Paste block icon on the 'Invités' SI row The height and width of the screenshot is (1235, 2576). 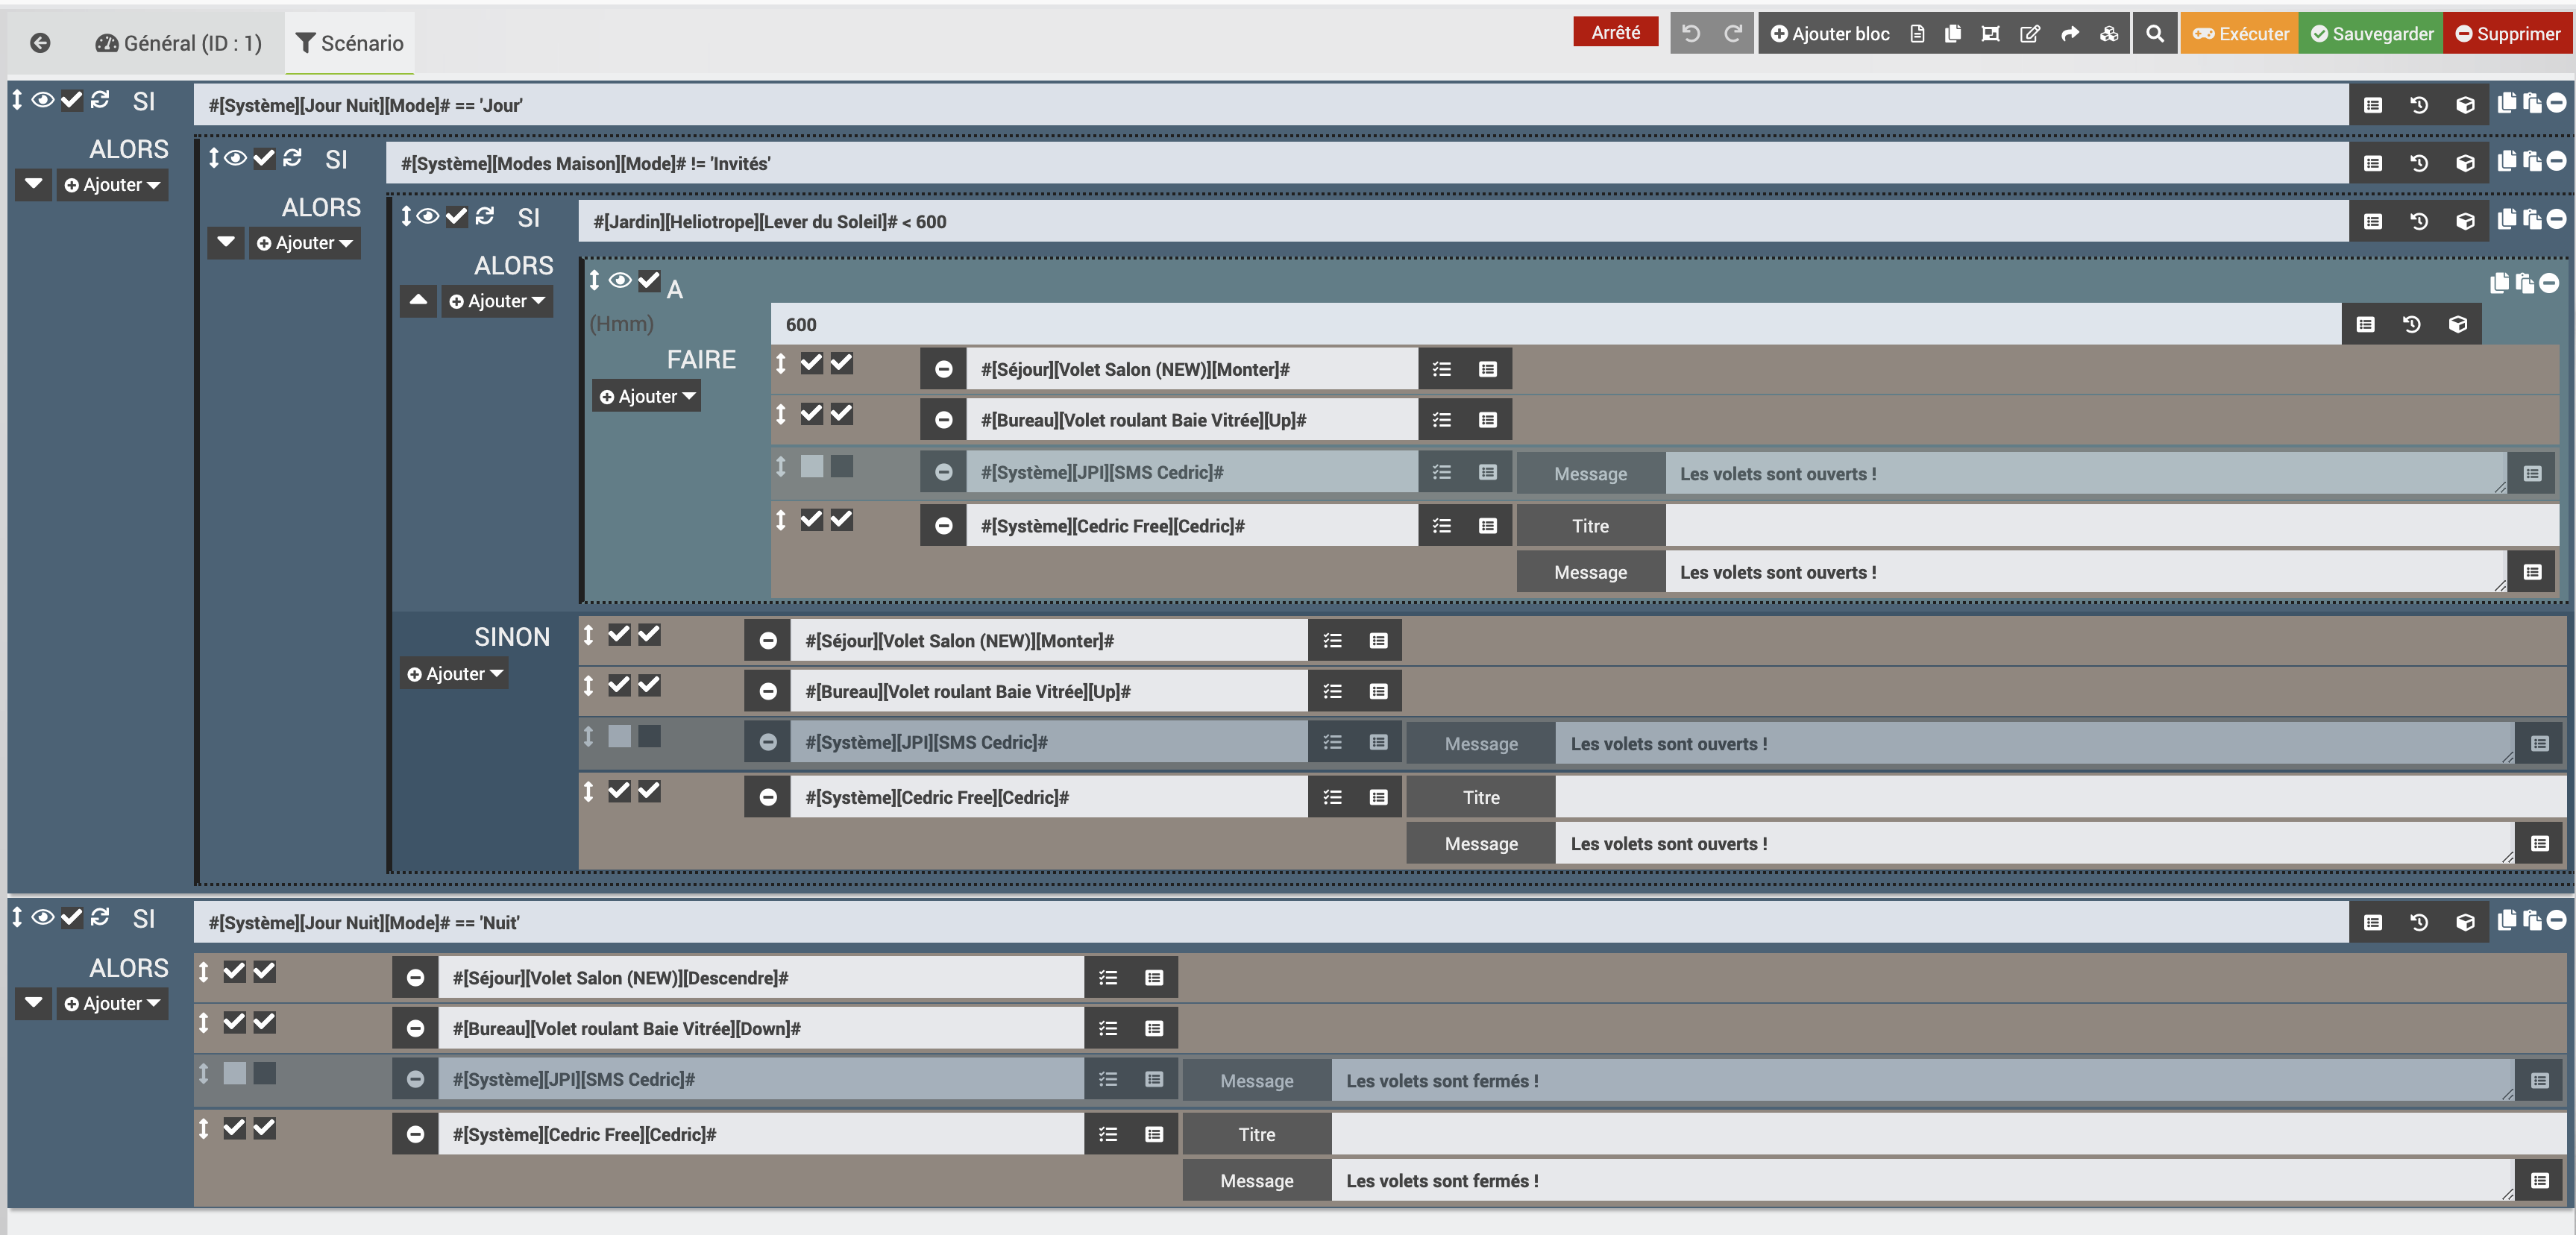pyautogui.click(x=2531, y=161)
